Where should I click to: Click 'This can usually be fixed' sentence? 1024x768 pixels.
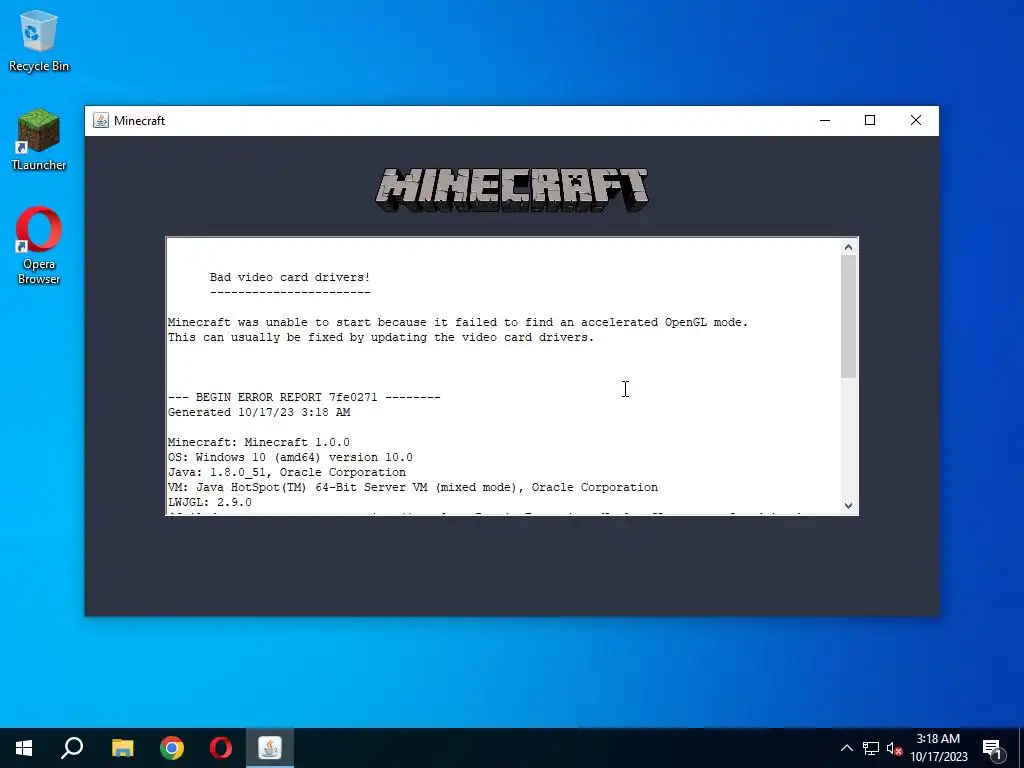tap(381, 337)
